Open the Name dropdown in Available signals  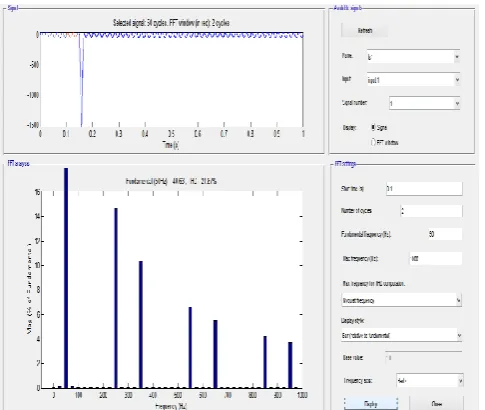[413, 57]
